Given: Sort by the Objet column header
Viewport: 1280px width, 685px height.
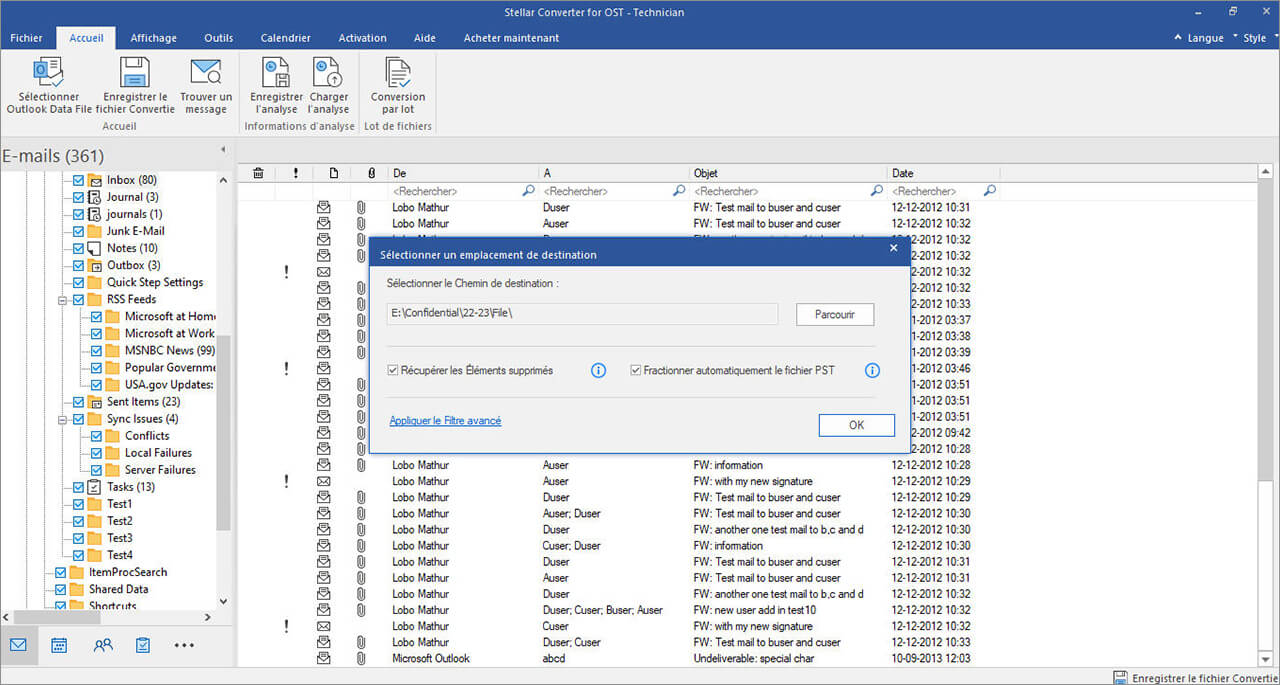Looking at the screenshot, I should pos(788,173).
